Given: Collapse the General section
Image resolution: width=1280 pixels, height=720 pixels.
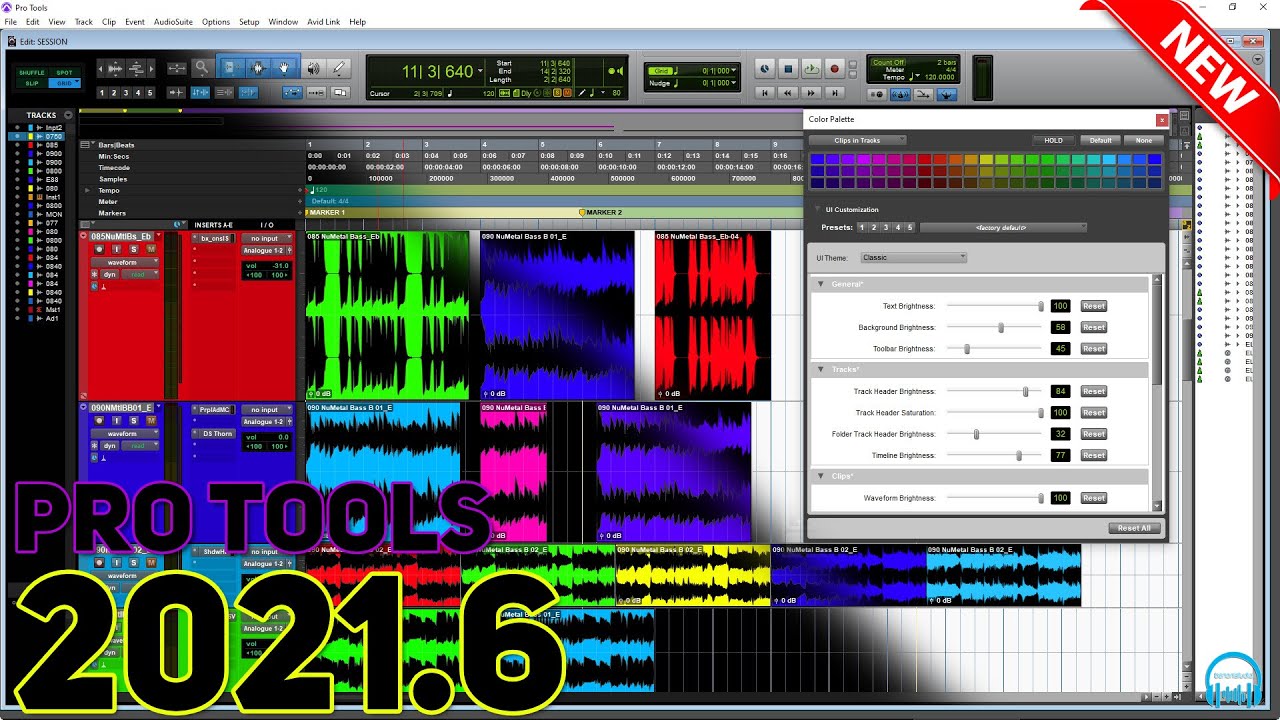Looking at the screenshot, I should (821, 284).
